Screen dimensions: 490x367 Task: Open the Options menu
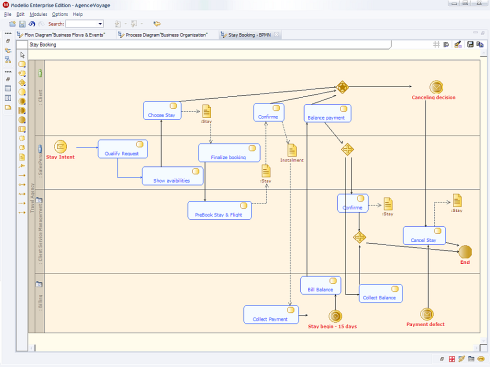tap(60, 14)
